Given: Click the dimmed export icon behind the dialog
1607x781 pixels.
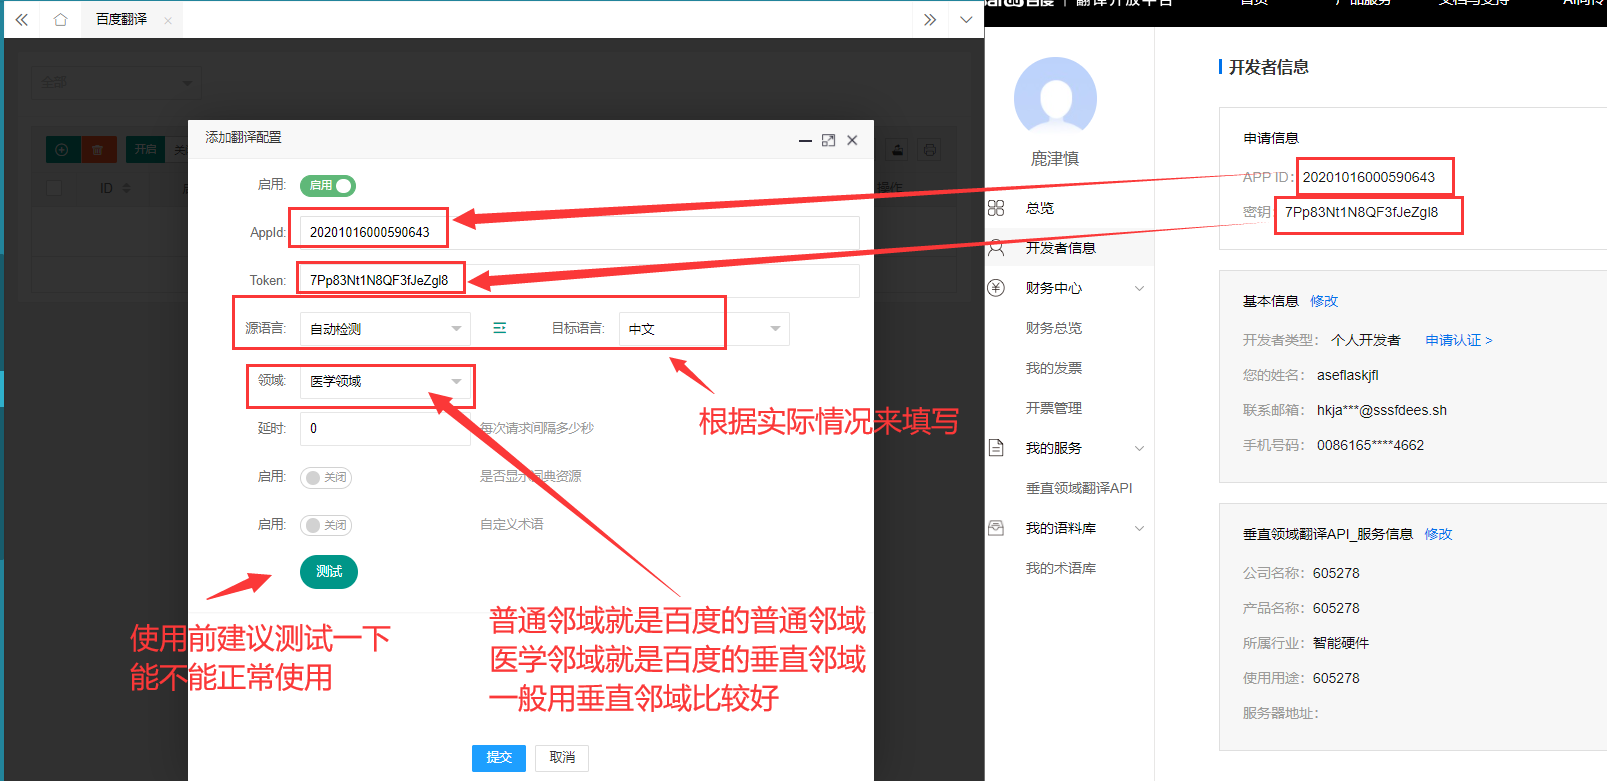Looking at the screenshot, I should pyautogui.click(x=898, y=150).
